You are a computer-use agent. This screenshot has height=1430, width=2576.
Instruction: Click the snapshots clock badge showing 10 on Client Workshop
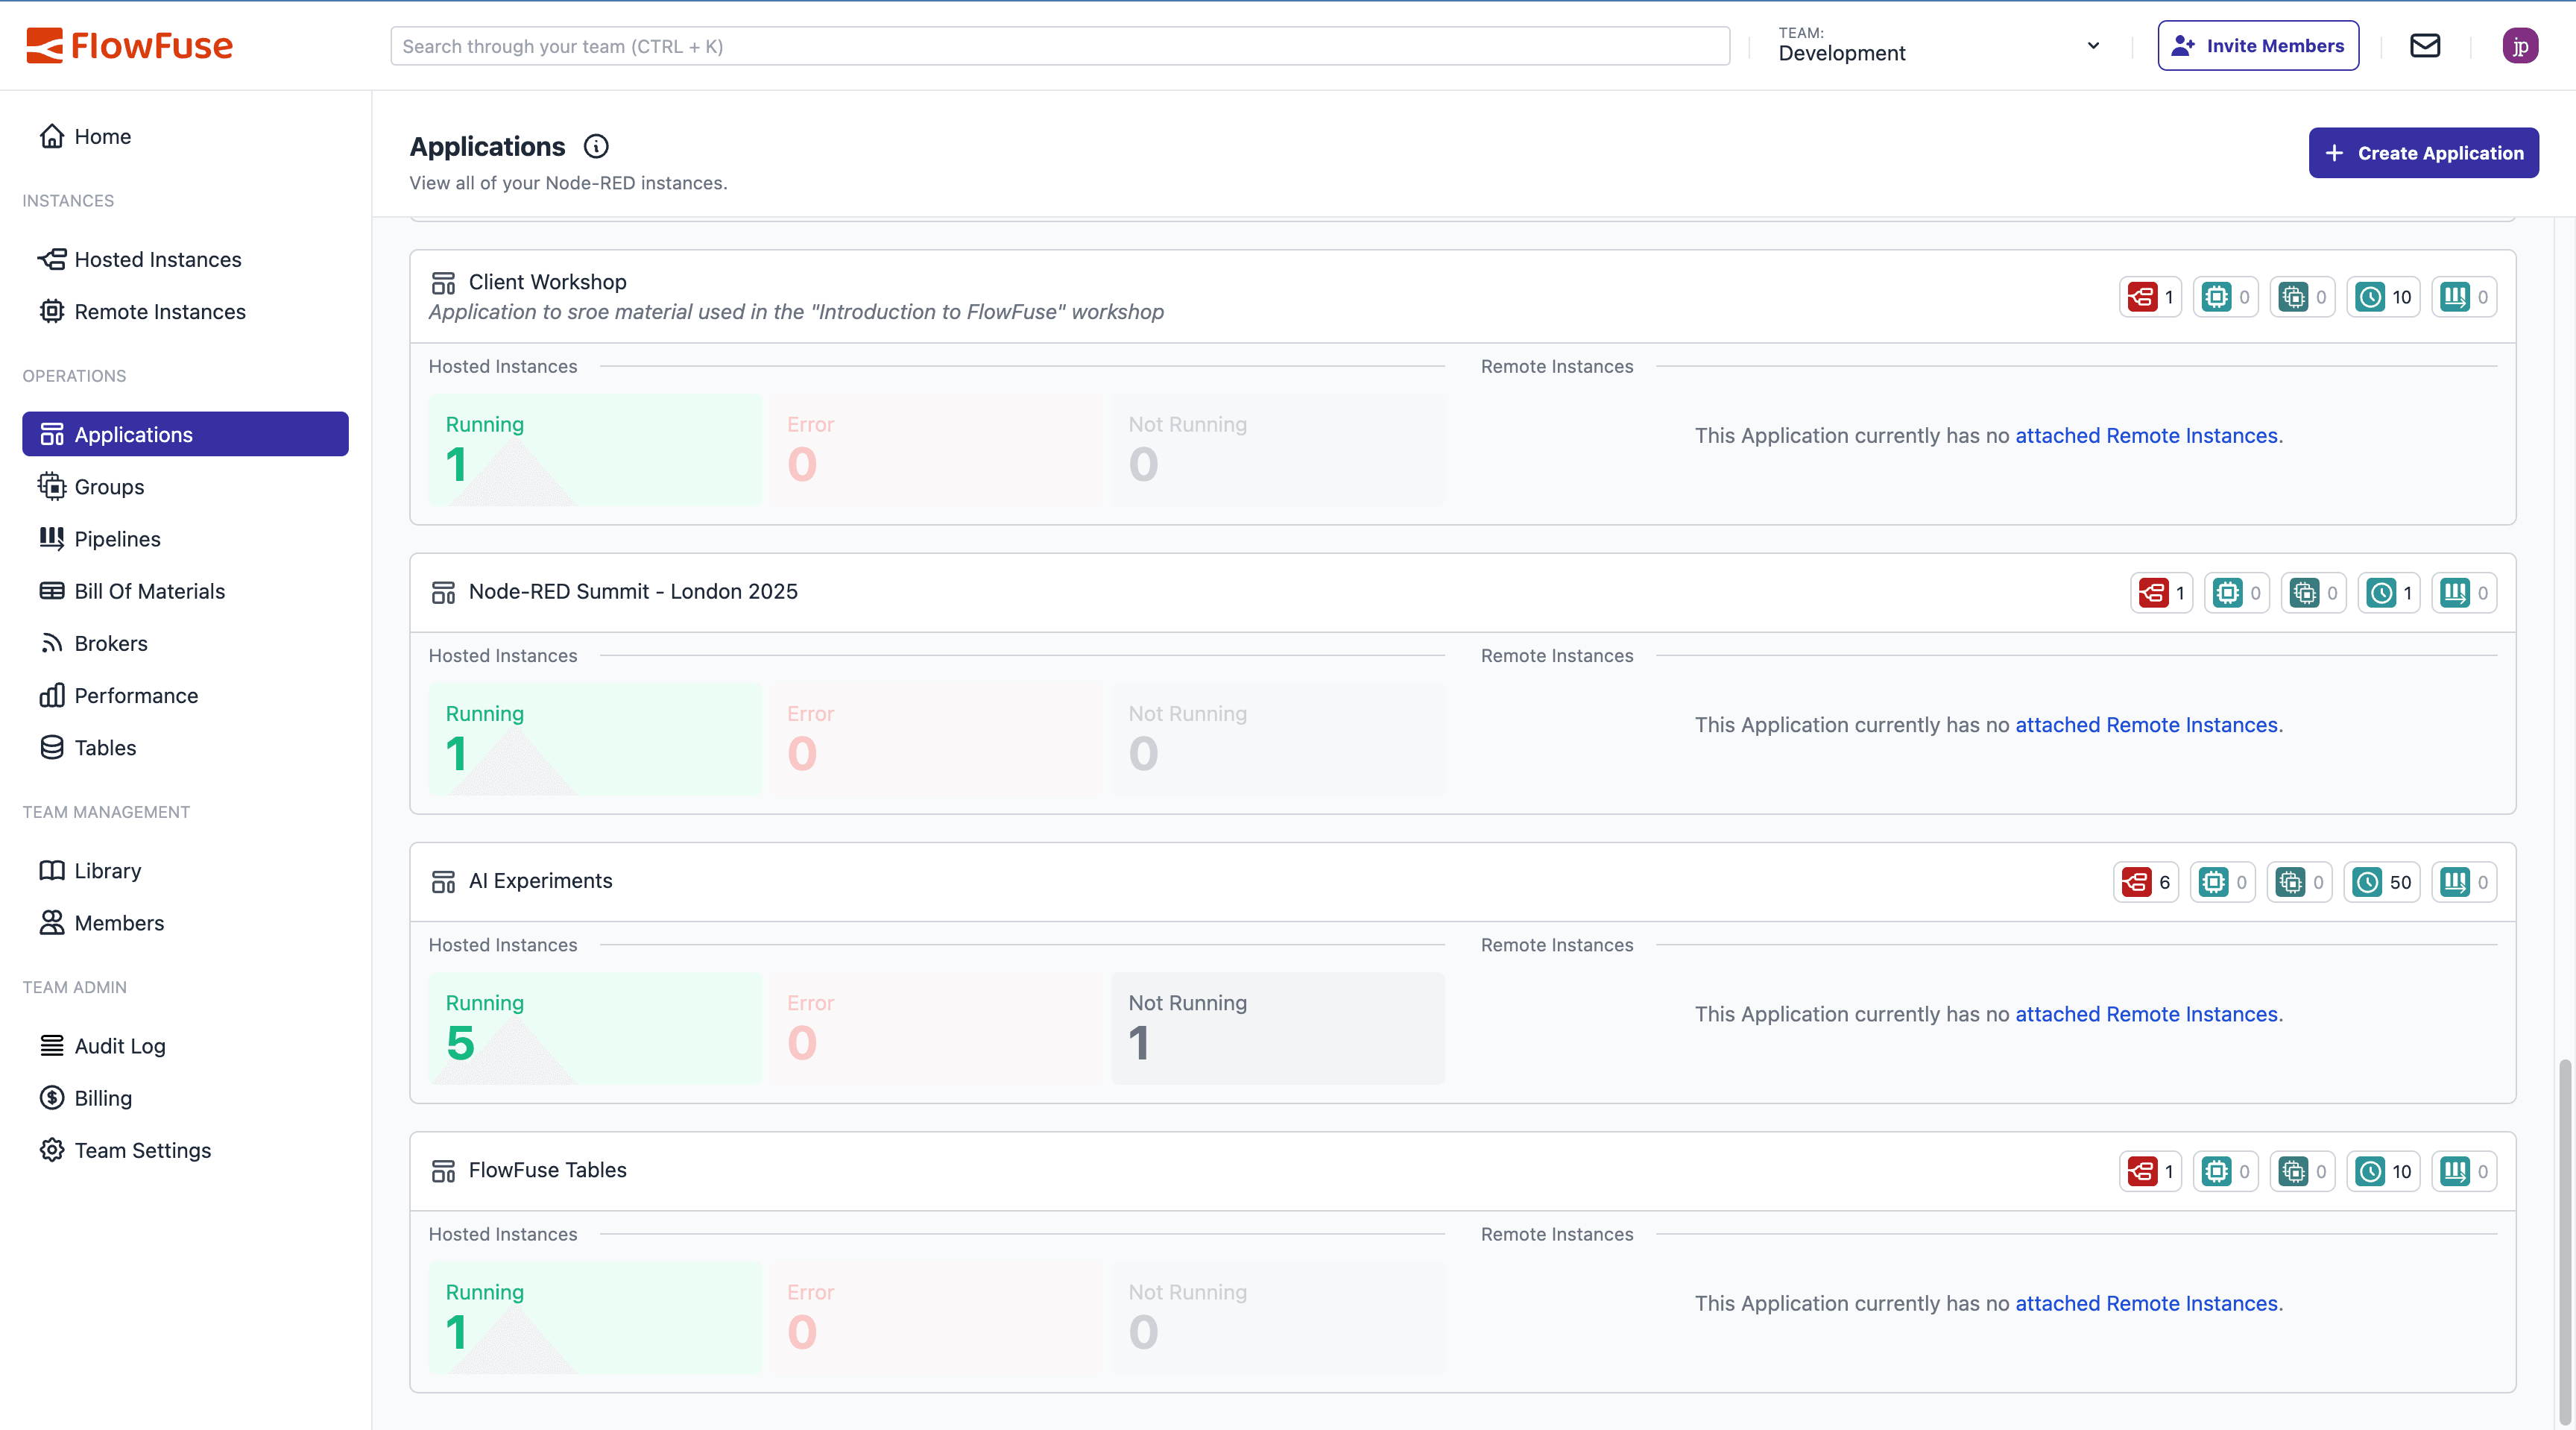[x=2382, y=296]
